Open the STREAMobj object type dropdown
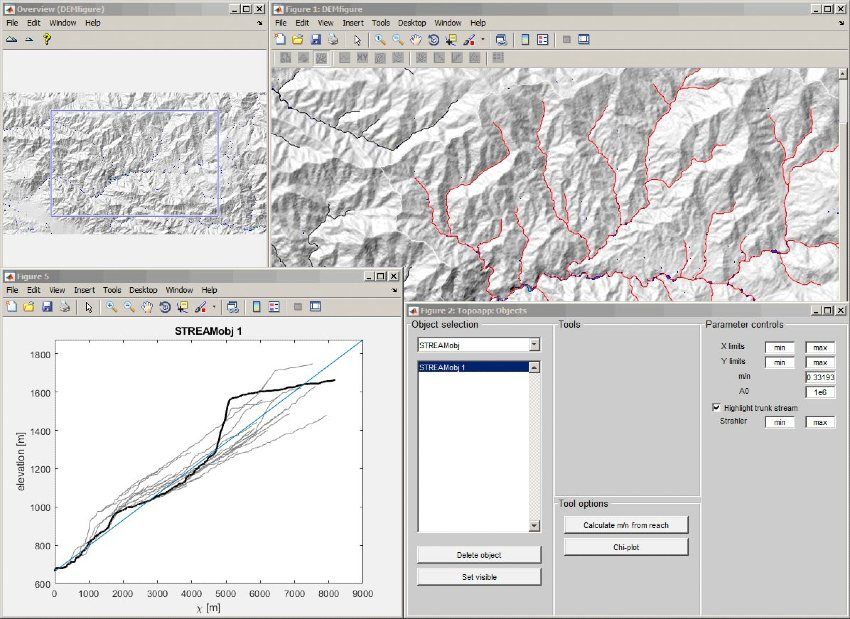Screen dimensions: 850x619 click(x=534, y=344)
